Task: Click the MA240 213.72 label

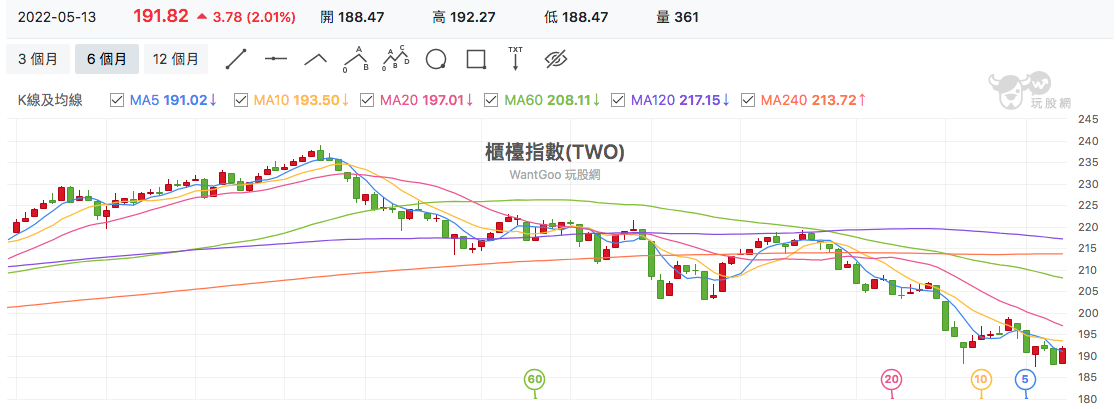Action: pyautogui.click(x=814, y=100)
